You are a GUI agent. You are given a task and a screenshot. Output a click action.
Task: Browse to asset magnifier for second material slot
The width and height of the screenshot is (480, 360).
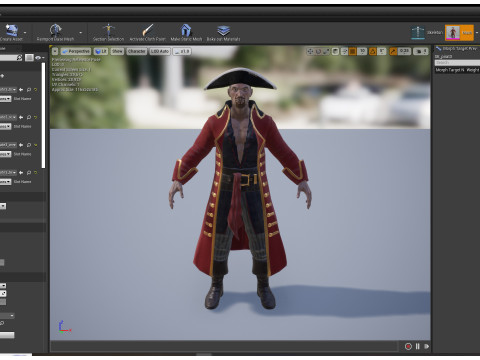point(29,117)
